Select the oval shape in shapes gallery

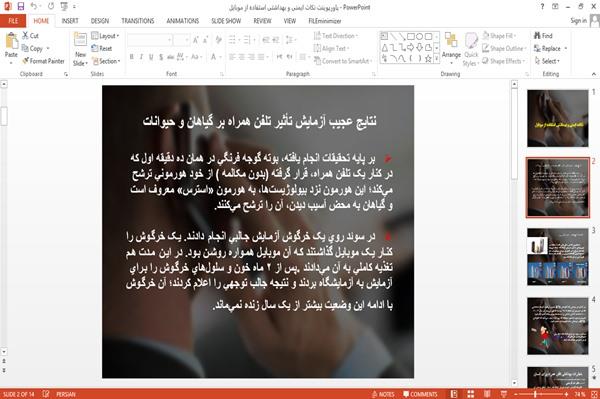(x=420, y=36)
